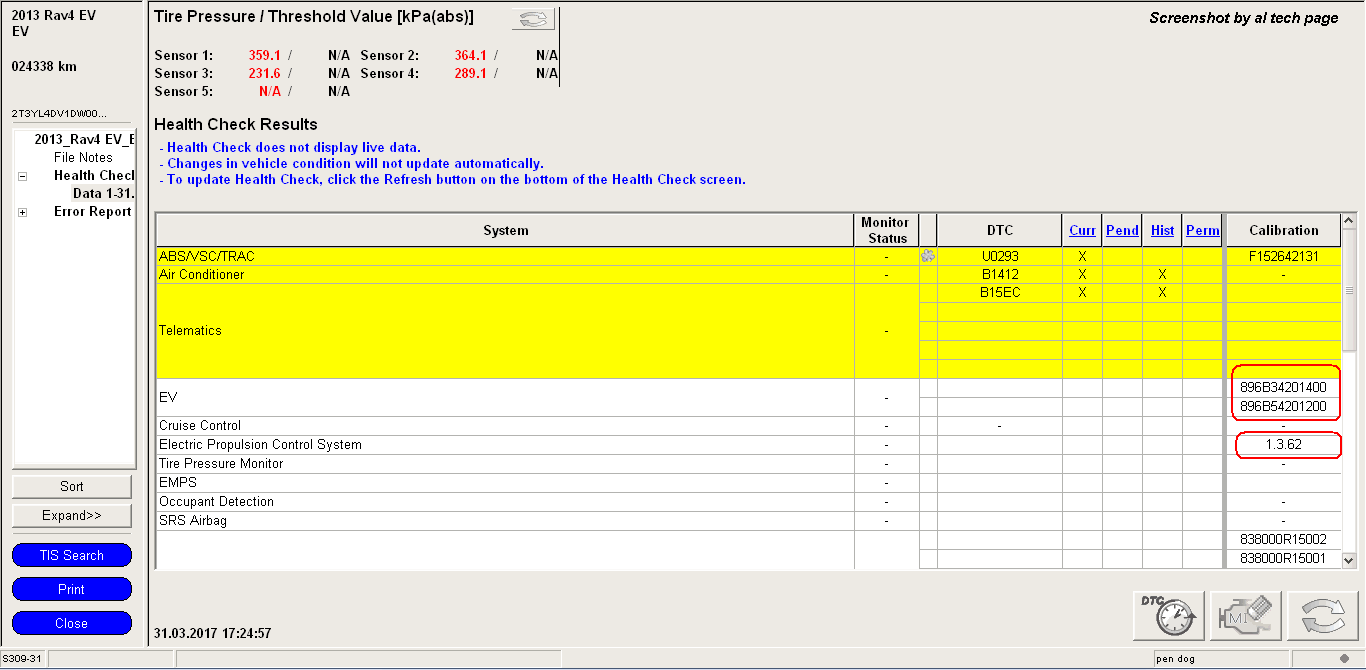Open TIS Search
1366x670 pixels.
click(72, 555)
